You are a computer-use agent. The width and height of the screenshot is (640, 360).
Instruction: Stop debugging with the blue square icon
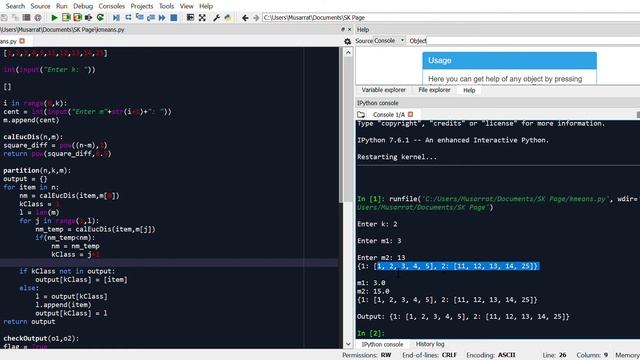click(x=173, y=18)
